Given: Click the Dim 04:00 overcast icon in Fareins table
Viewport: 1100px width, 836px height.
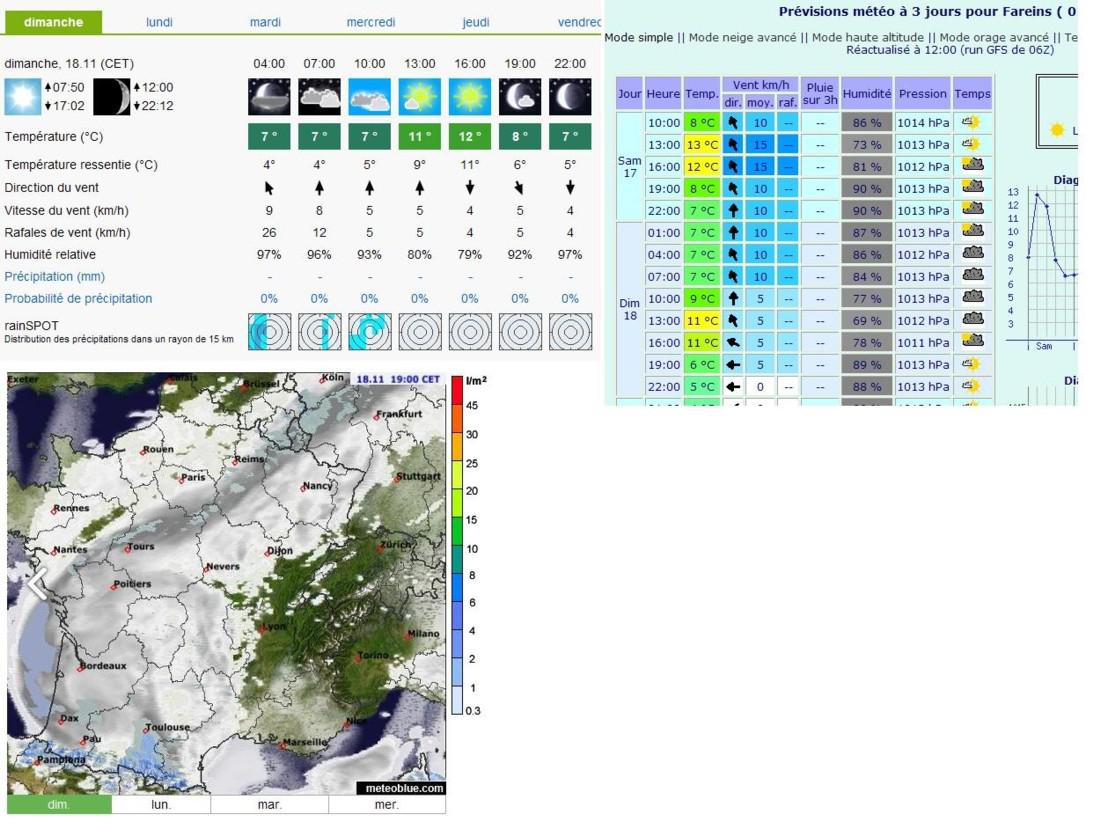Looking at the screenshot, I should click(x=972, y=253).
